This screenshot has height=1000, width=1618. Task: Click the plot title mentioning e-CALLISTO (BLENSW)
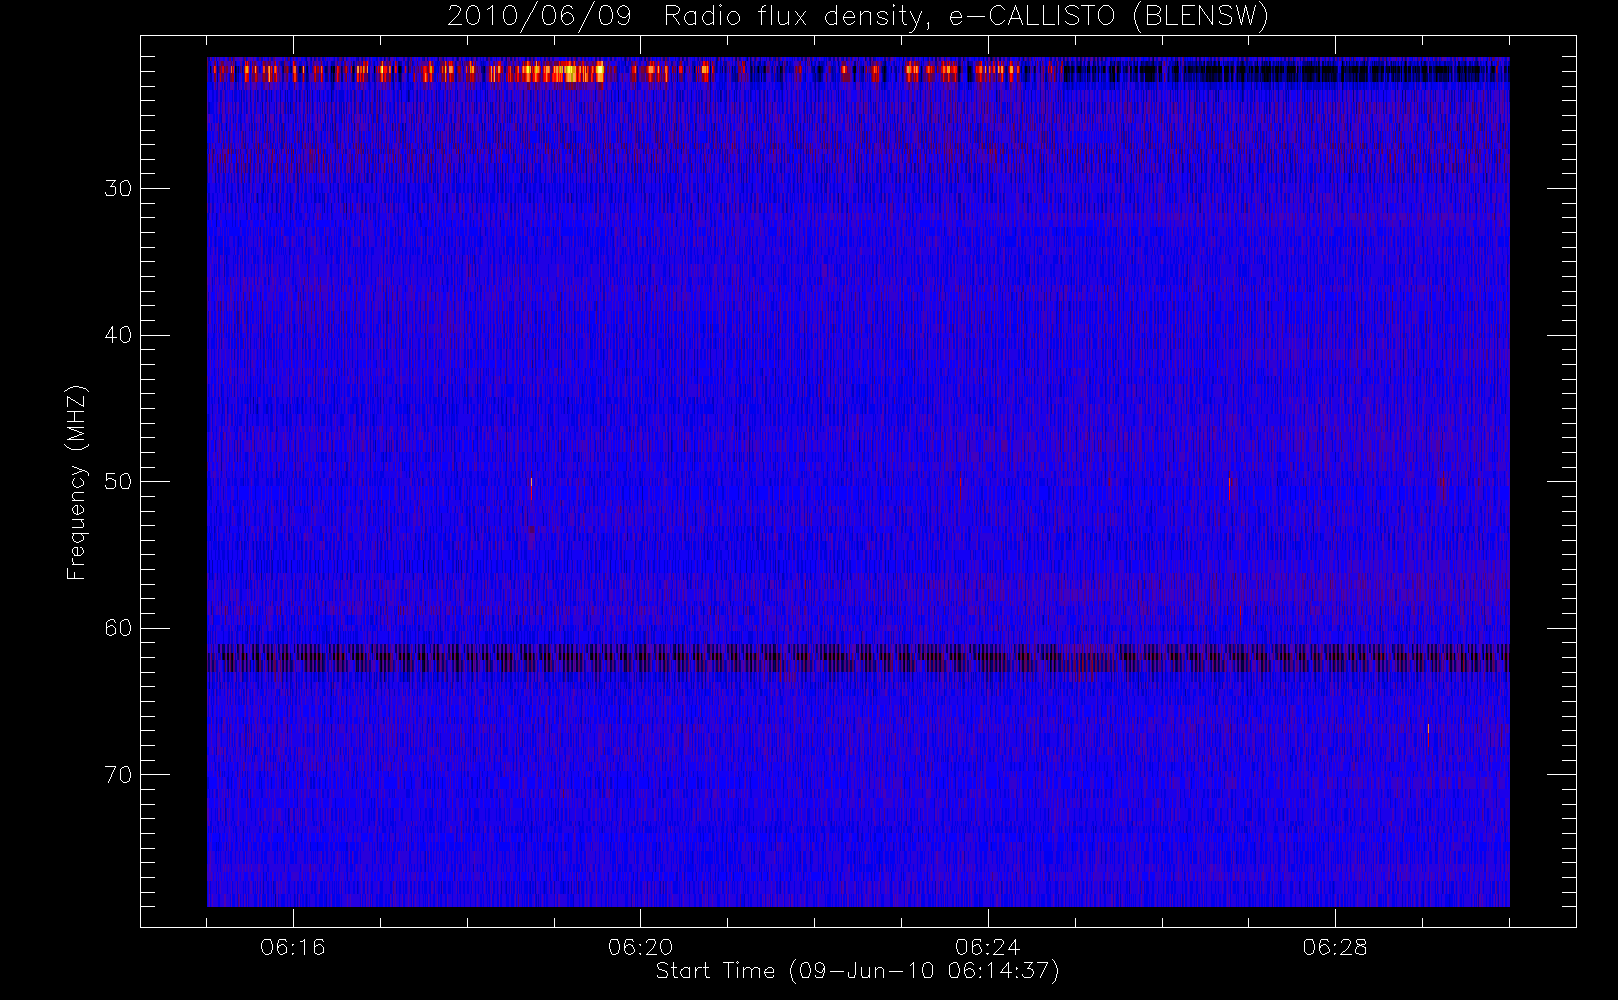(x=858, y=17)
